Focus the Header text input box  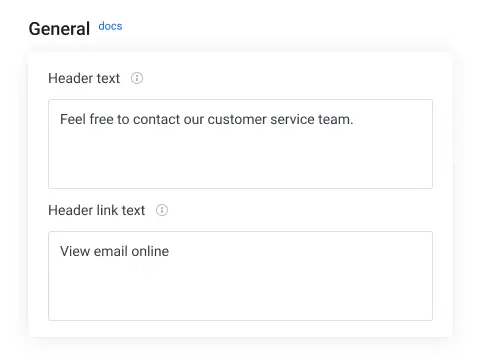[240, 144]
